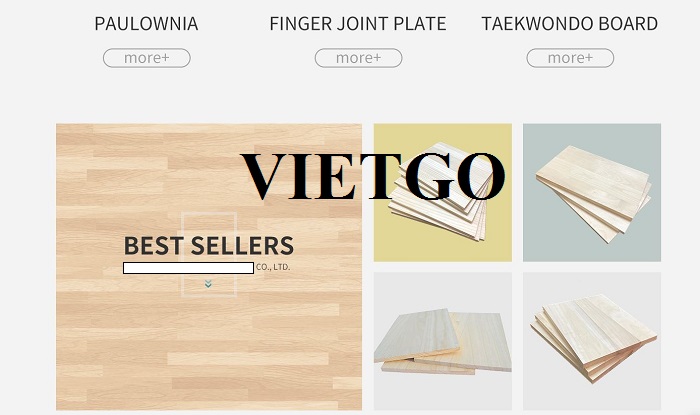Open more+ under FINGER JOINT PLATE

358,58
